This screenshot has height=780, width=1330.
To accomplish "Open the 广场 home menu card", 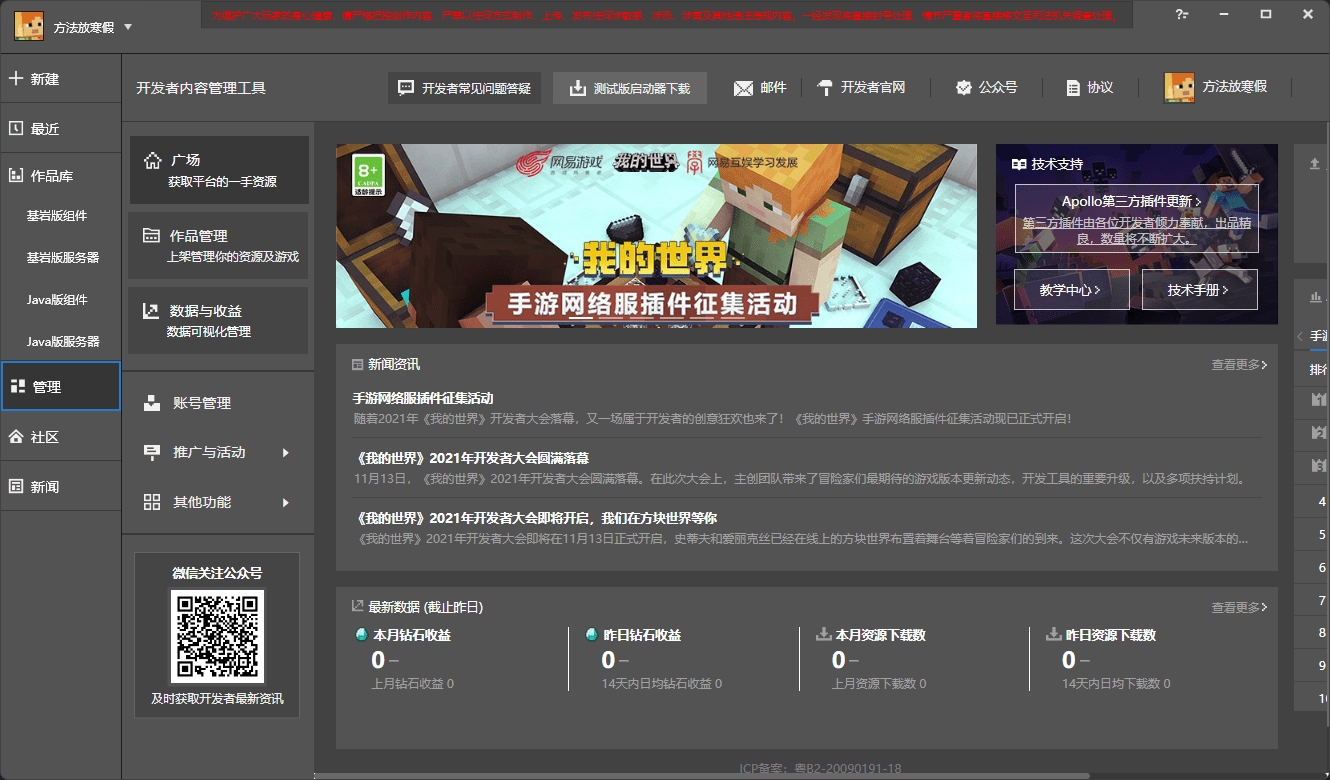I will coord(219,170).
